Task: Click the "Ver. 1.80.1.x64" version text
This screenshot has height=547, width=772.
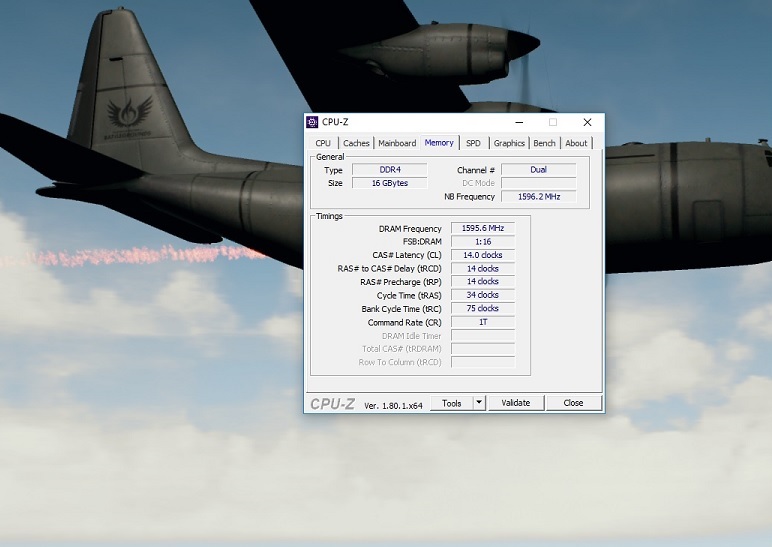Action: pyautogui.click(x=393, y=406)
